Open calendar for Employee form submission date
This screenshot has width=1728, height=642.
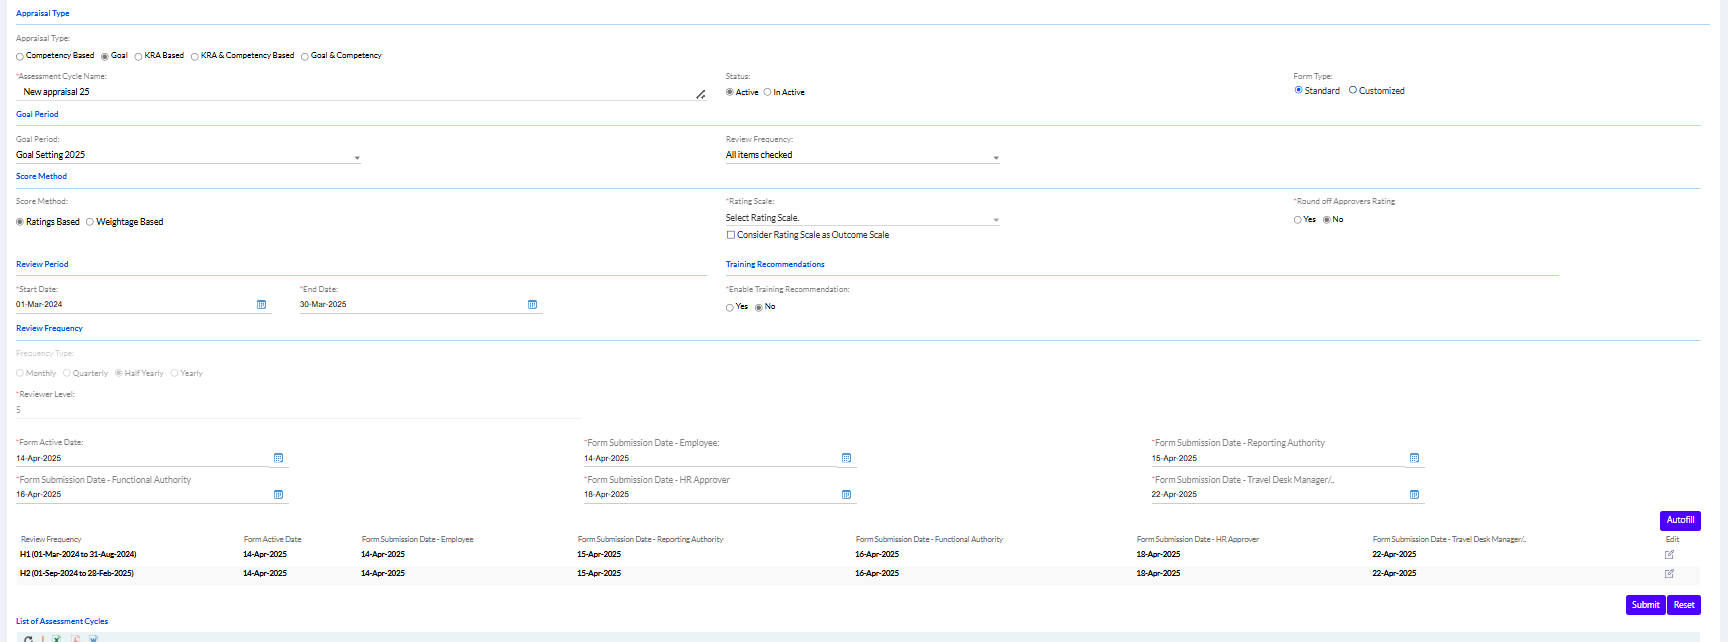pyautogui.click(x=846, y=459)
